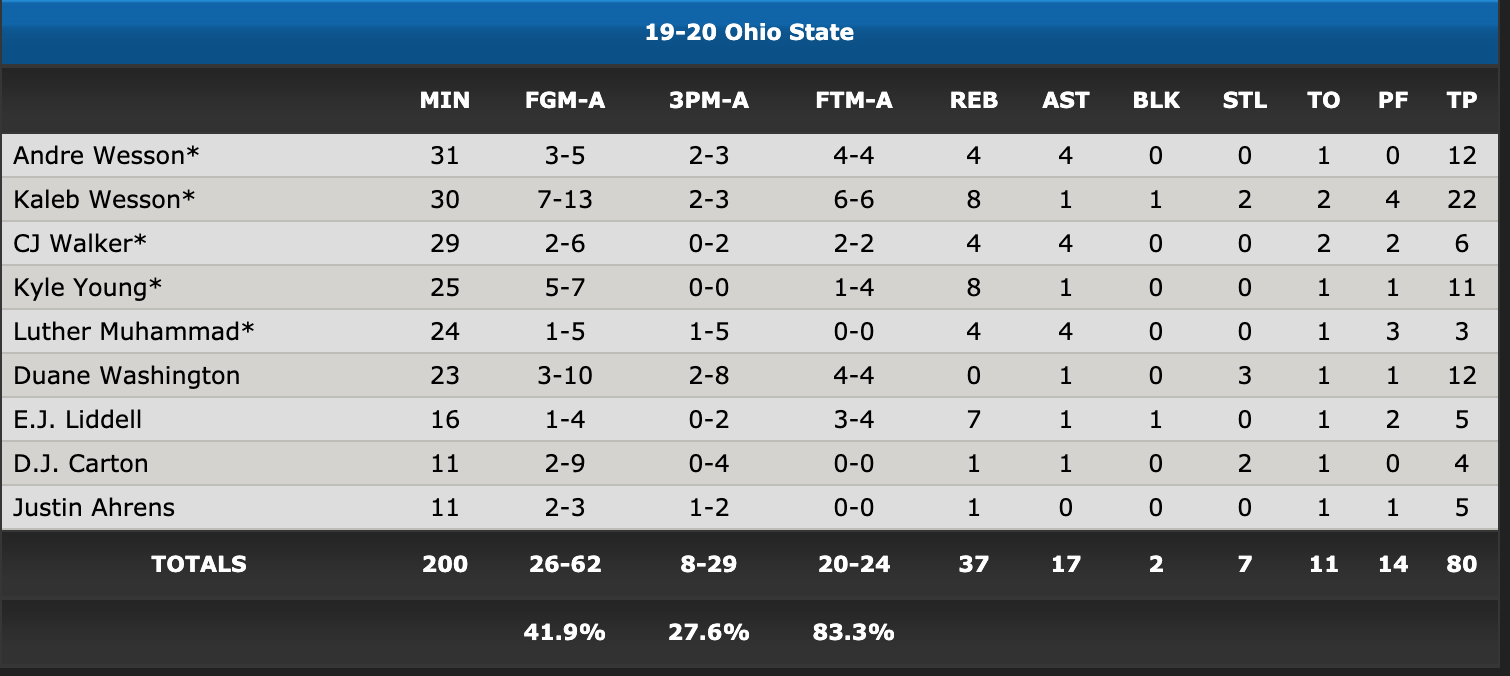Click D.J. Carton's player name
Viewport: 1510px width, 676px height.
click(x=81, y=464)
